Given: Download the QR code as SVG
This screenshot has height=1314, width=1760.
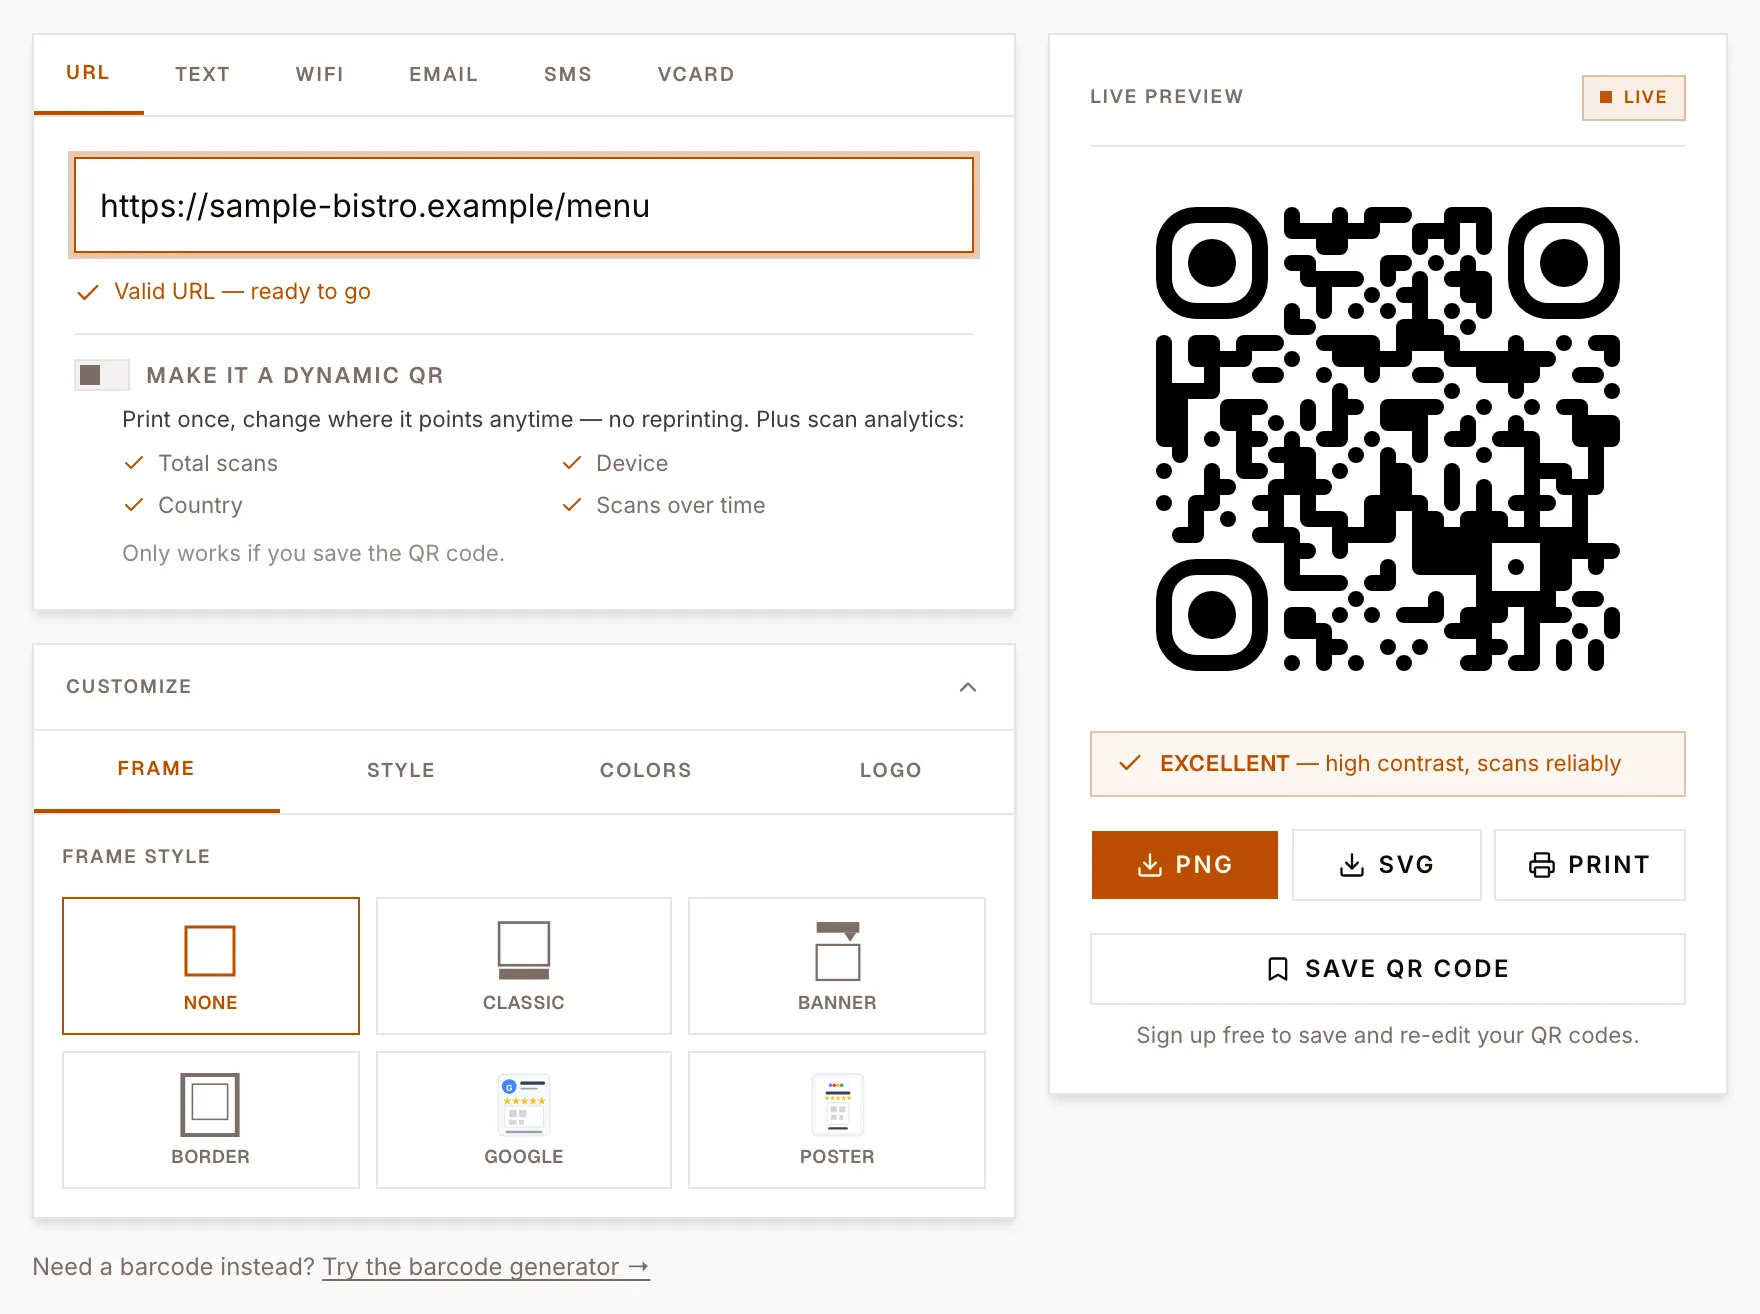Looking at the screenshot, I should click(x=1387, y=865).
